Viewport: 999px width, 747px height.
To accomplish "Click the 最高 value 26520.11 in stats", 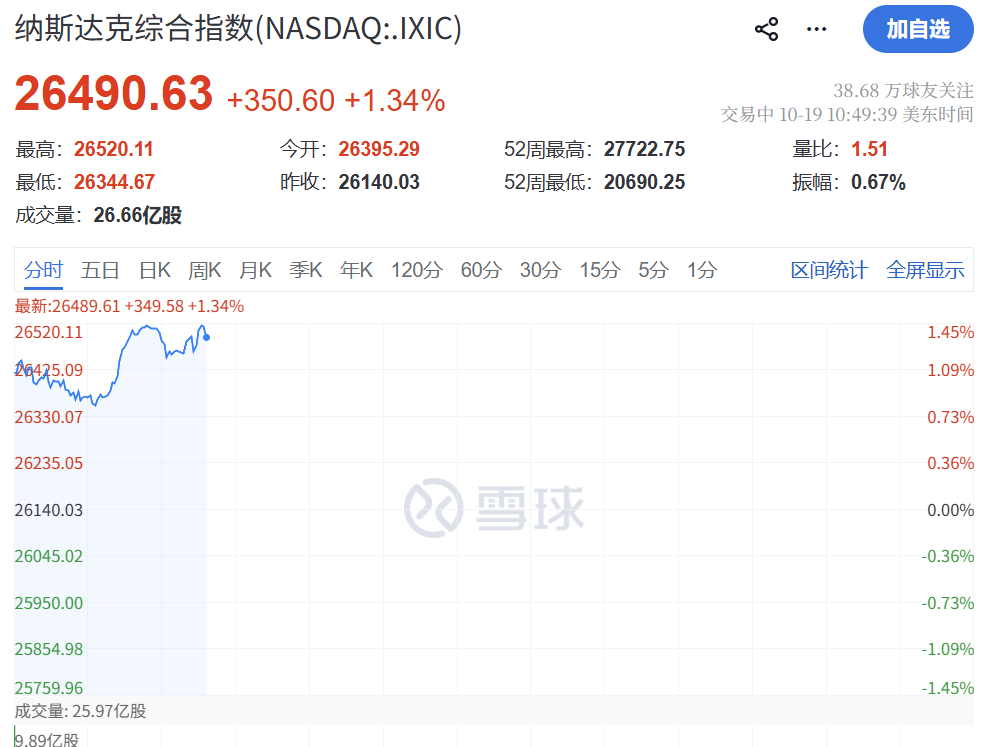I will (x=113, y=149).
